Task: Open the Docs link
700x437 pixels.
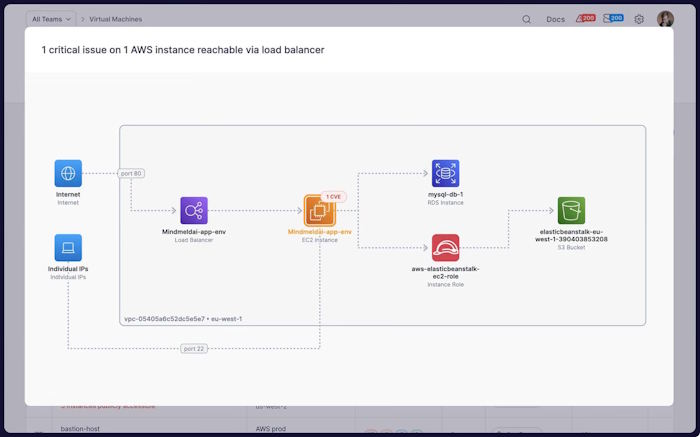Action: click(555, 19)
